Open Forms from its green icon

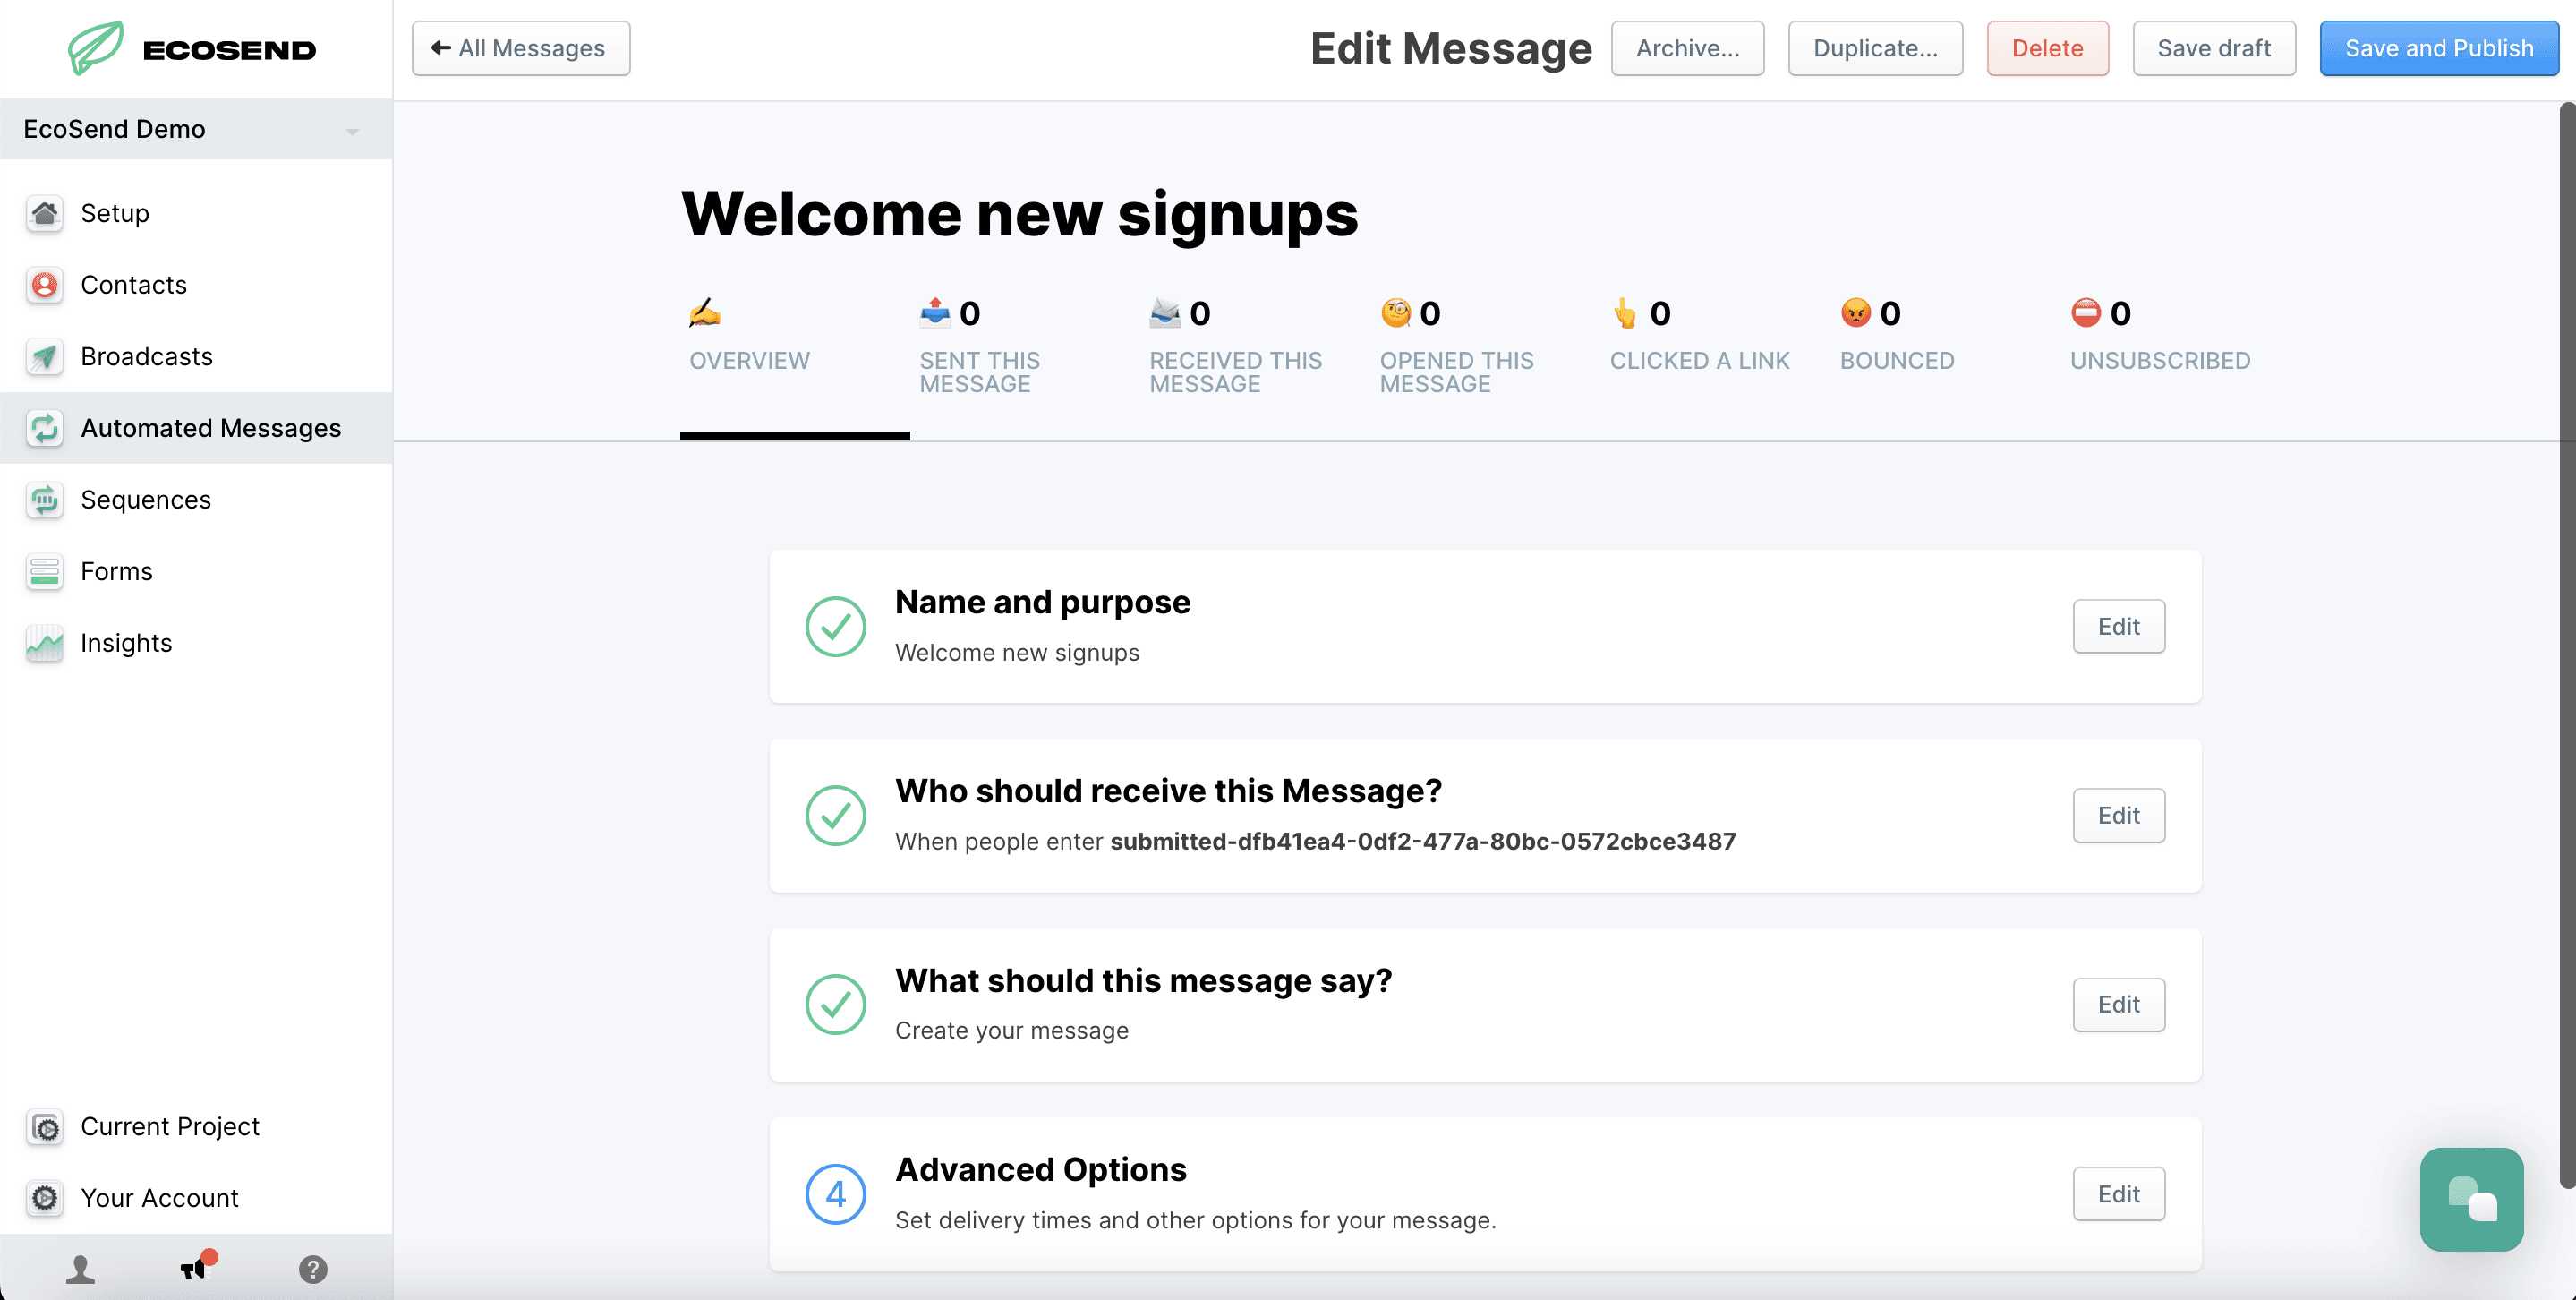[44, 571]
